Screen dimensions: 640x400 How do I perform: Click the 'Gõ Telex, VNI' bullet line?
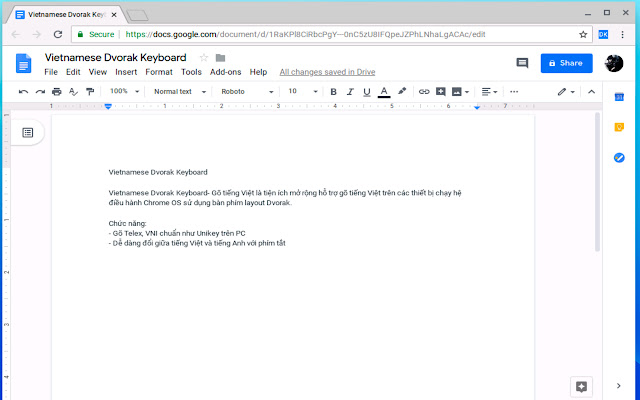click(x=177, y=233)
